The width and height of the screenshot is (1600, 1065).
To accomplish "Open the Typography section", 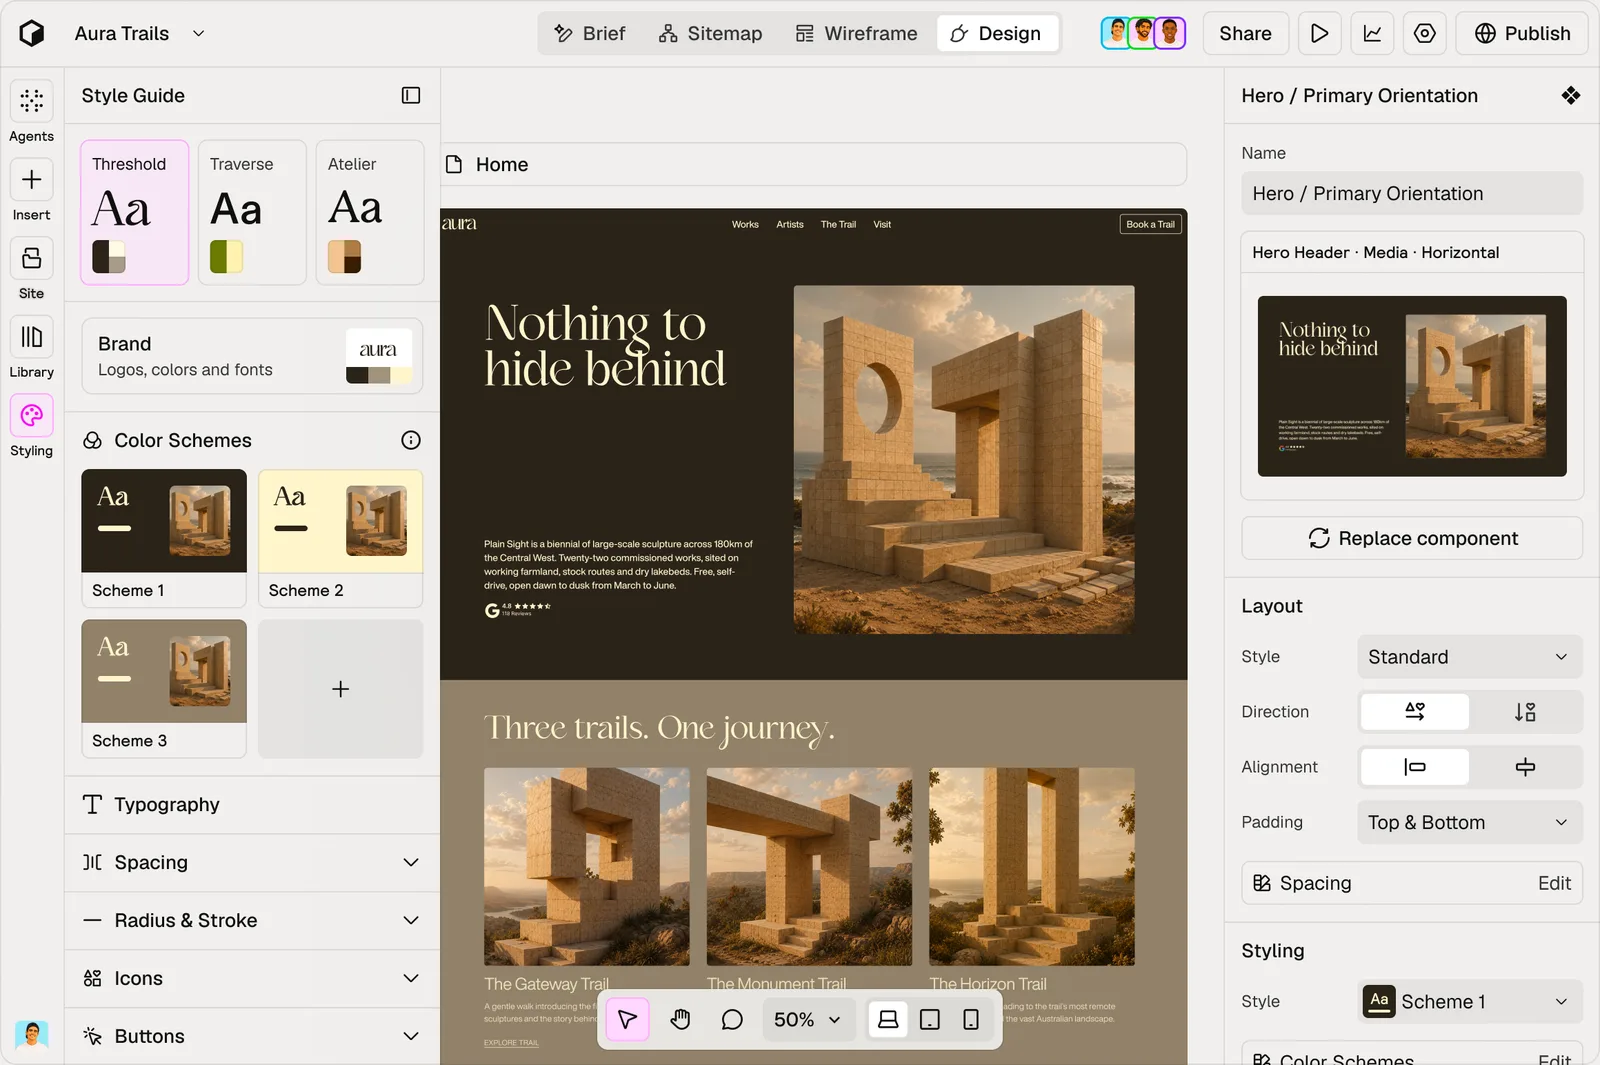I will (252, 804).
